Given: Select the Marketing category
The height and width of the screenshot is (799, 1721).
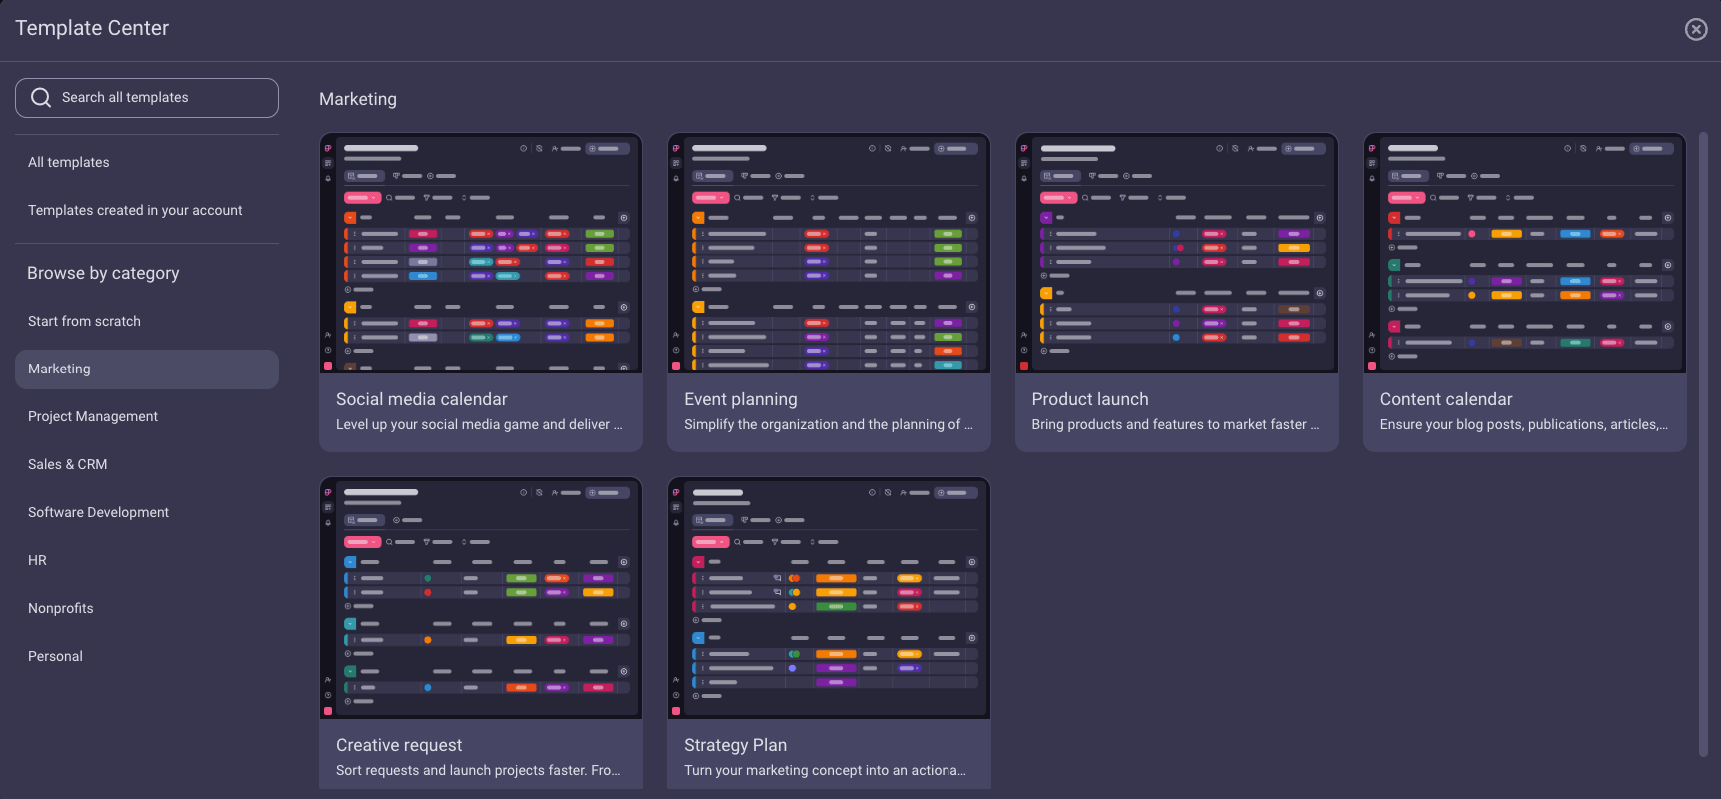Looking at the screenshot, I should point(59,369).
